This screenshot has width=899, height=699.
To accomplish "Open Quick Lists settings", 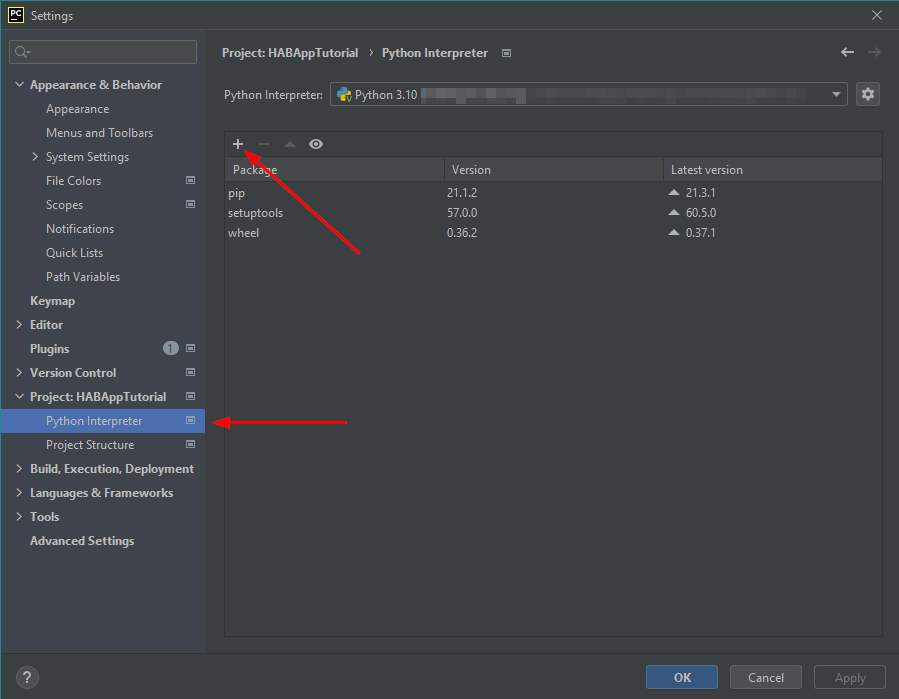I will [75, 253].
